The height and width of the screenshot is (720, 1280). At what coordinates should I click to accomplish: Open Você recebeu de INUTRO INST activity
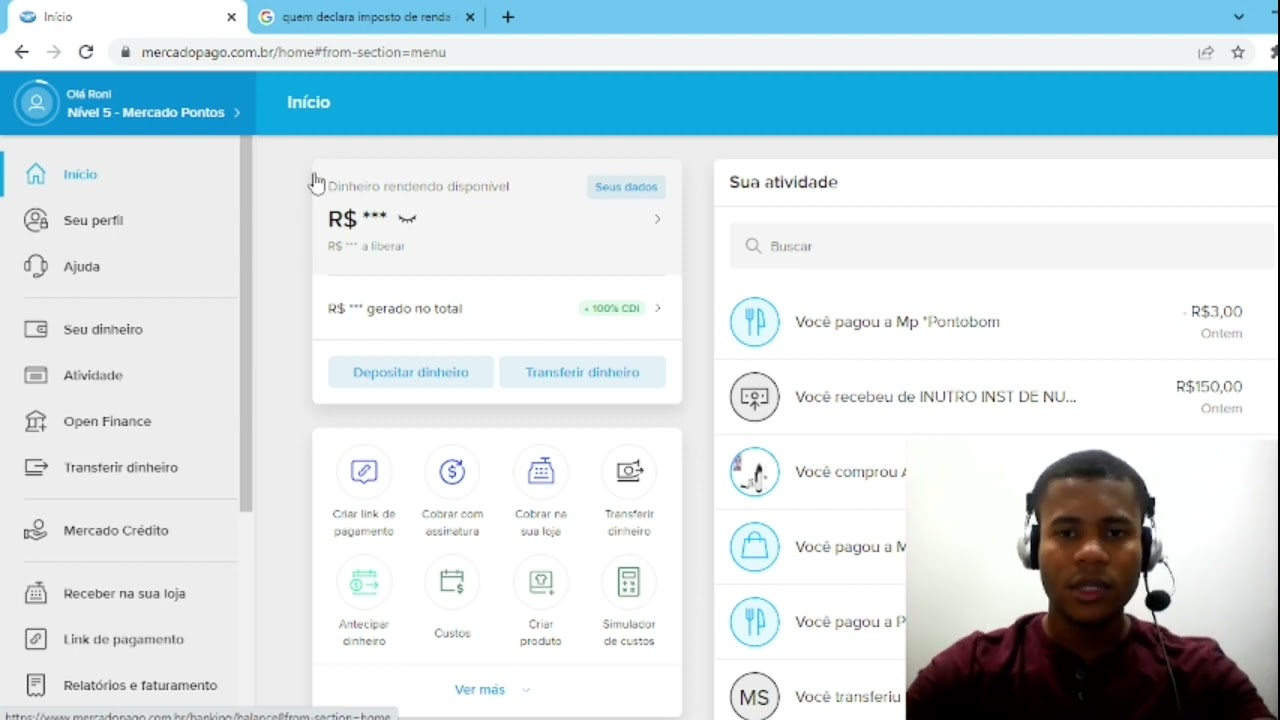(x=996, y=397)
